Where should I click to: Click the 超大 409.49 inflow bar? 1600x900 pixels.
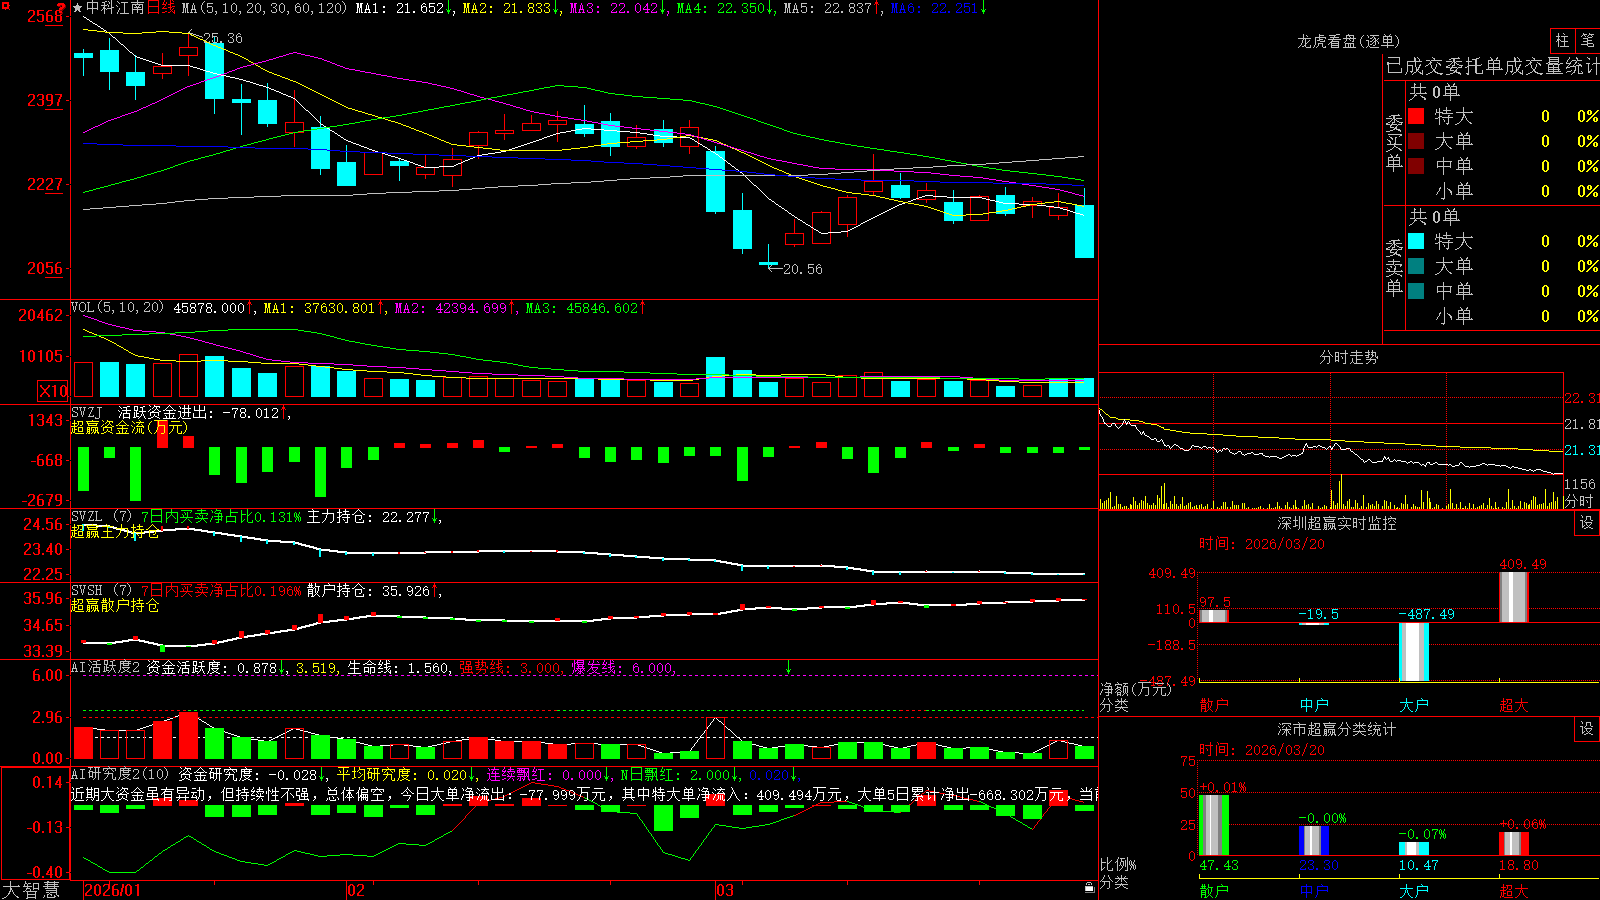click(1514, 597)
